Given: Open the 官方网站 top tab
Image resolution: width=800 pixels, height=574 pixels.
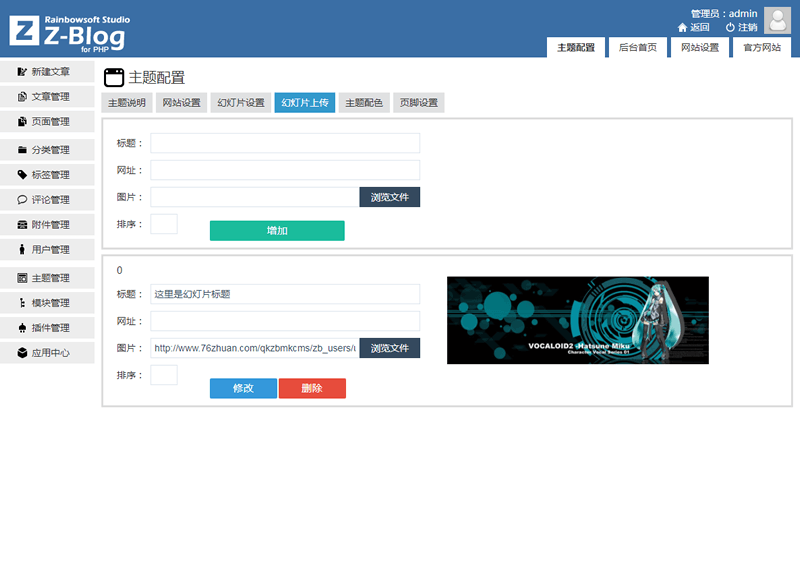Looking at the screenshot, I should tap(762, 47).
